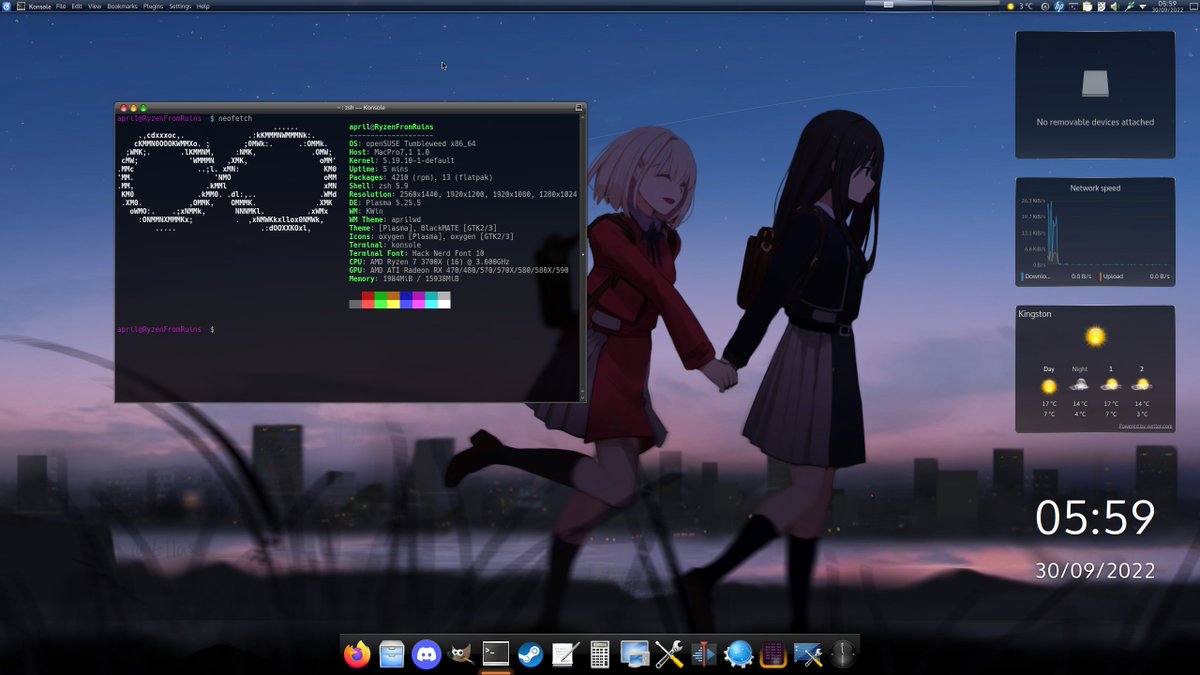Click the Kernel: 5.19.10-1-default line
1200x675 pixels.
(x=402, y=160)
